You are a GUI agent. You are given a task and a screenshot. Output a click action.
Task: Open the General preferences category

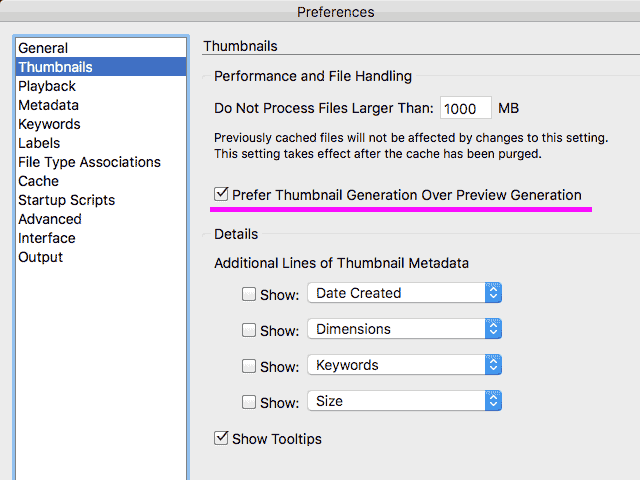point(43,48)
